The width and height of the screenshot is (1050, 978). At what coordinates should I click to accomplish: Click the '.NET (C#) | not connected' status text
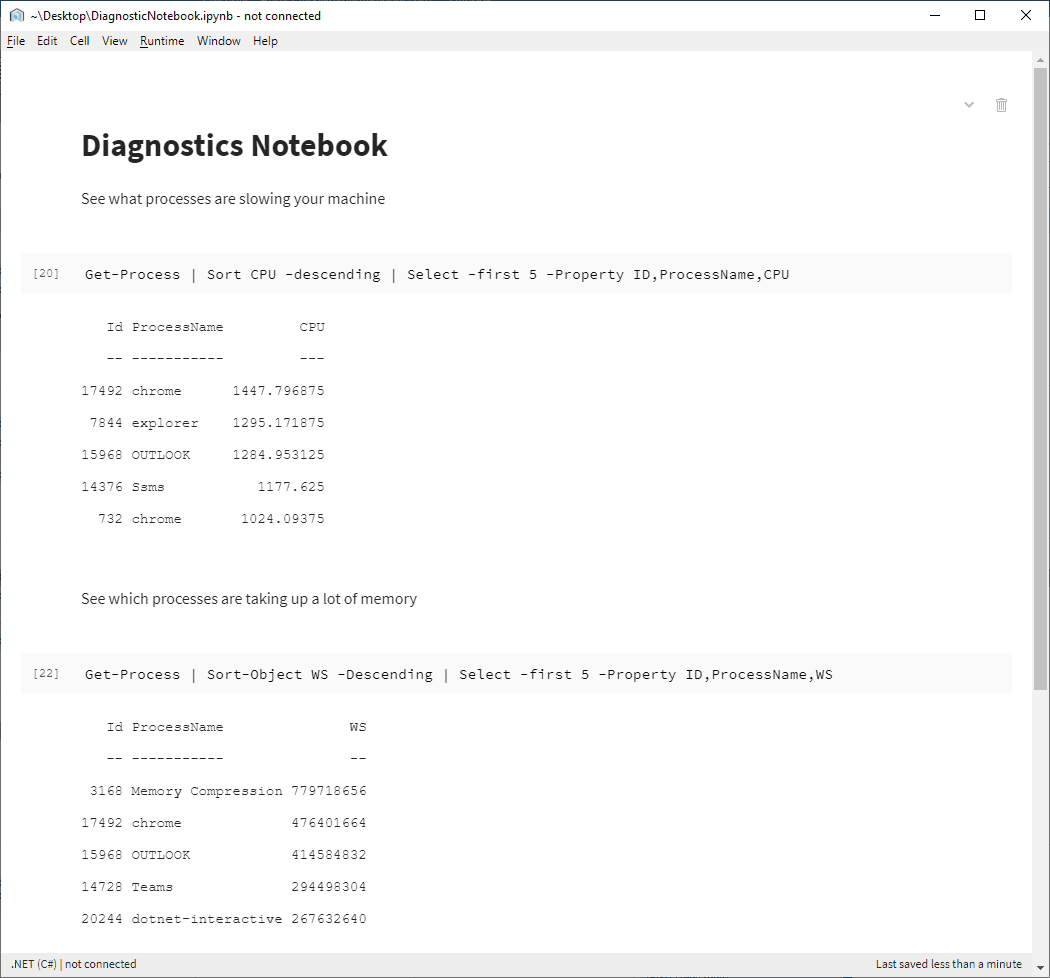point(74,964)
